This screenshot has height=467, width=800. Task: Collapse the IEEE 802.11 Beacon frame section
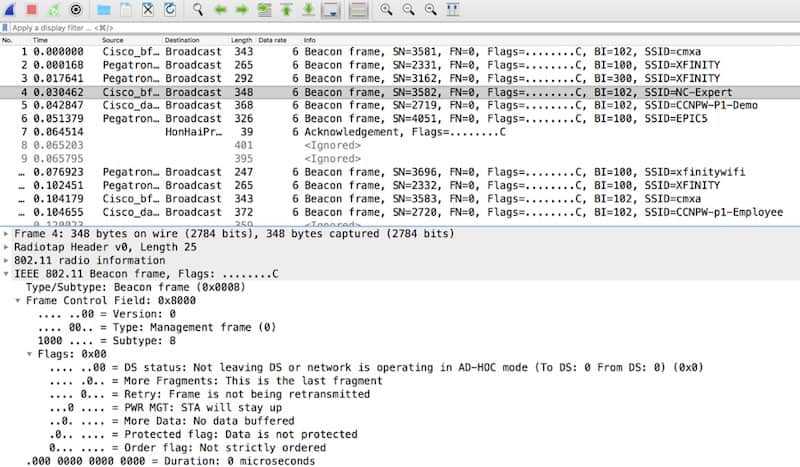coord(6,274)
